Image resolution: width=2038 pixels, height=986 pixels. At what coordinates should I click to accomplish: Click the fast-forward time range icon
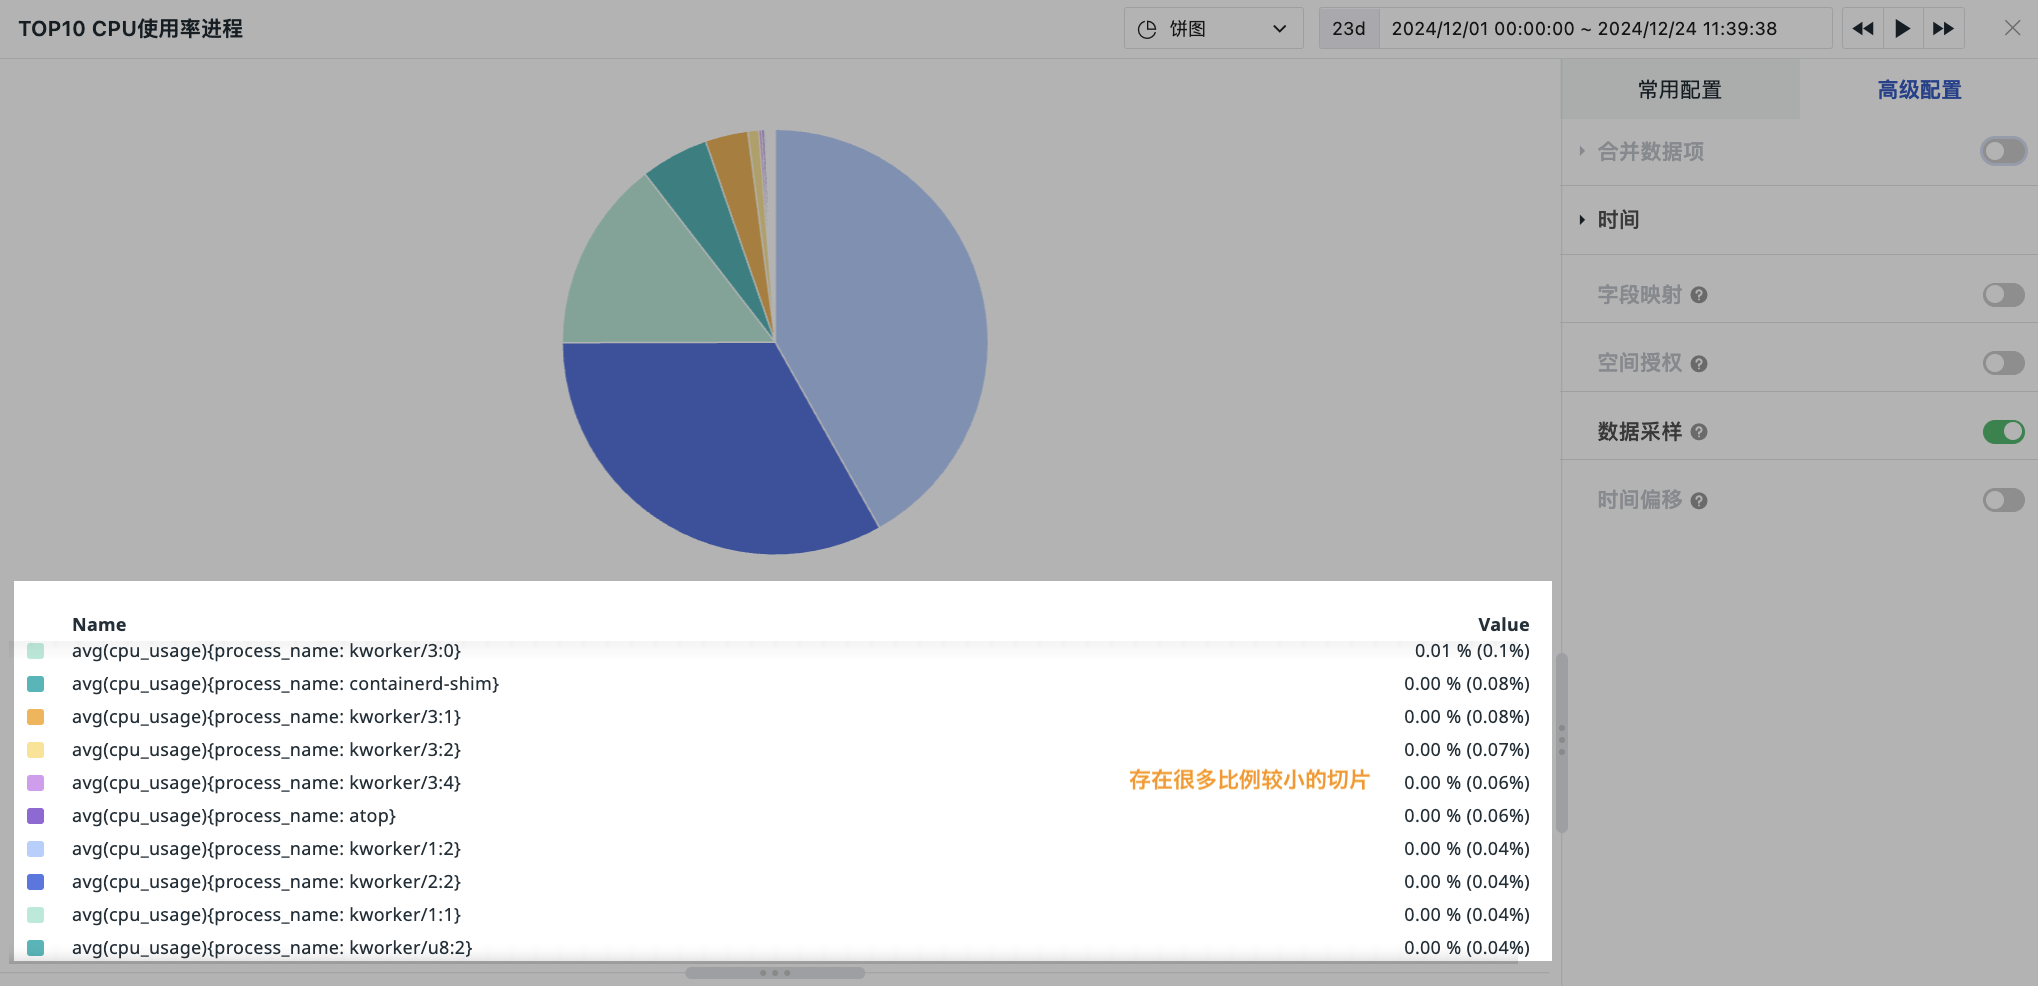[x=1943, y=29]
